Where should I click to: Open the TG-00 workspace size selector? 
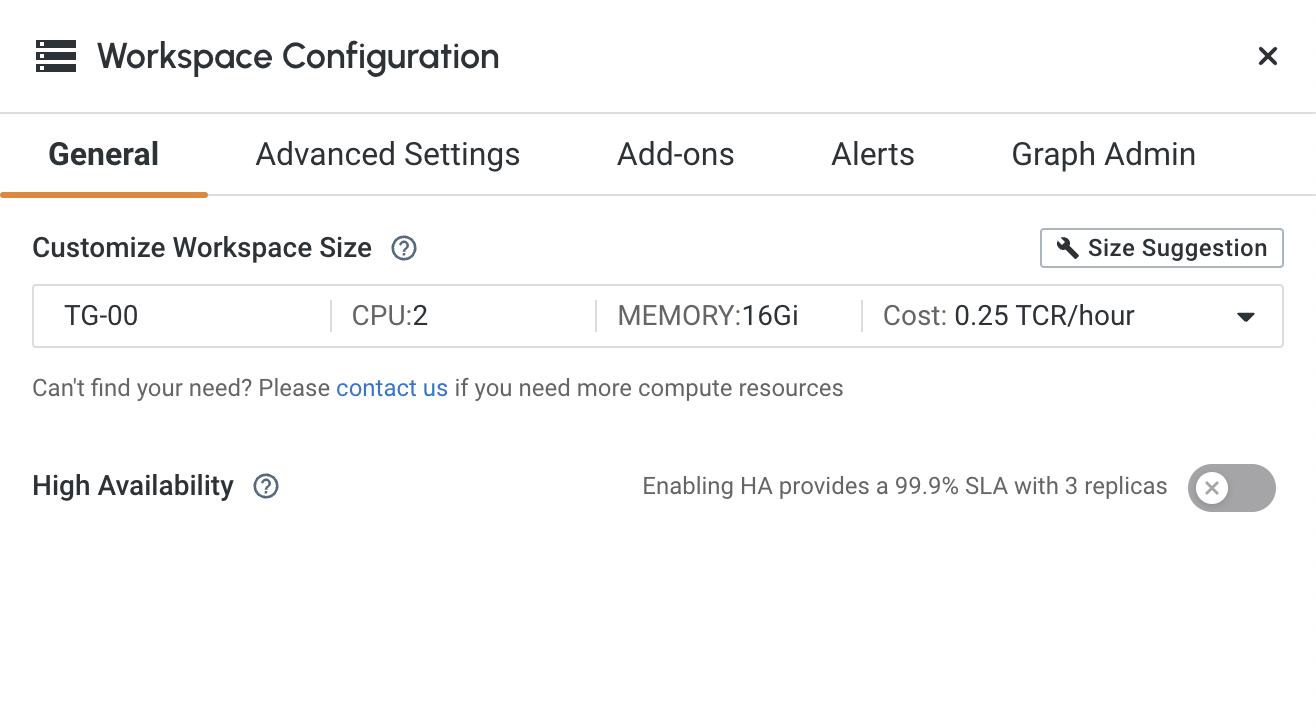coord(102,316)
